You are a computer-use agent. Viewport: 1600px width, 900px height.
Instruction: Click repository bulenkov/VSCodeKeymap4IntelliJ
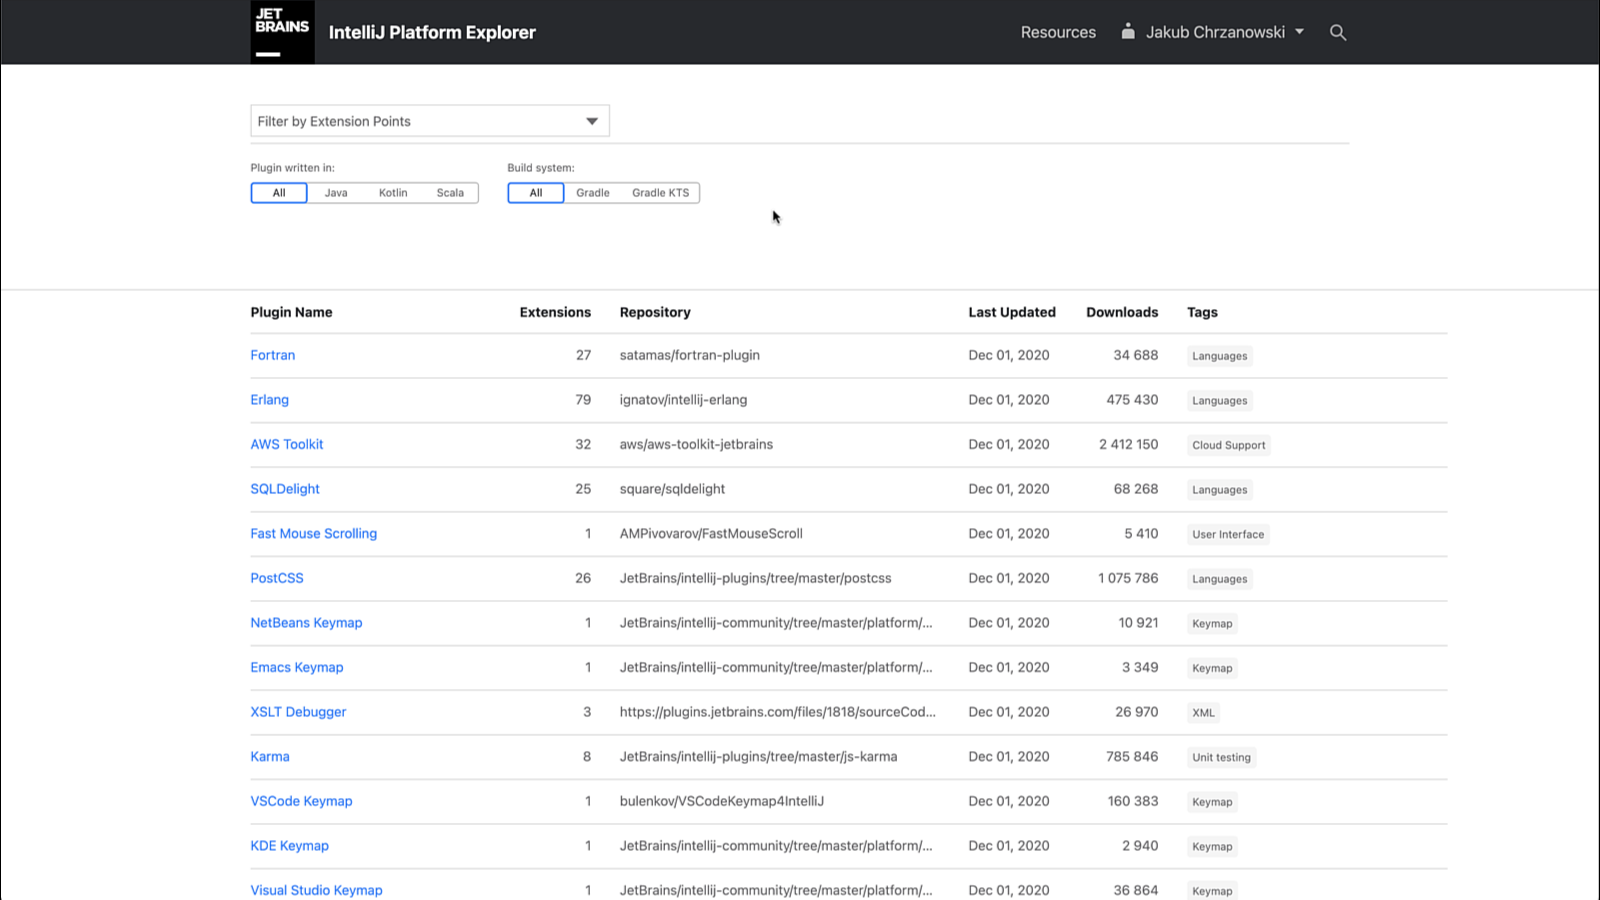[x=721, y=801]
